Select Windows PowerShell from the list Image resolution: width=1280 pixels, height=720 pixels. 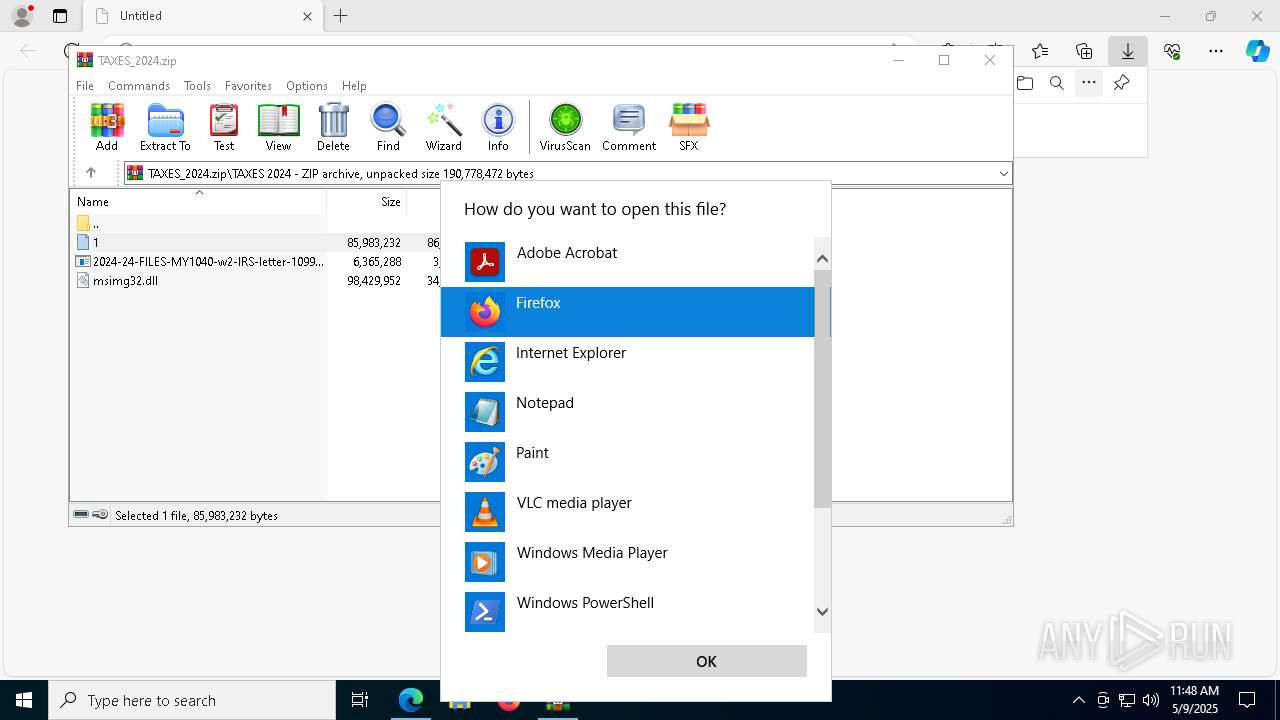[x=628, y=612]
